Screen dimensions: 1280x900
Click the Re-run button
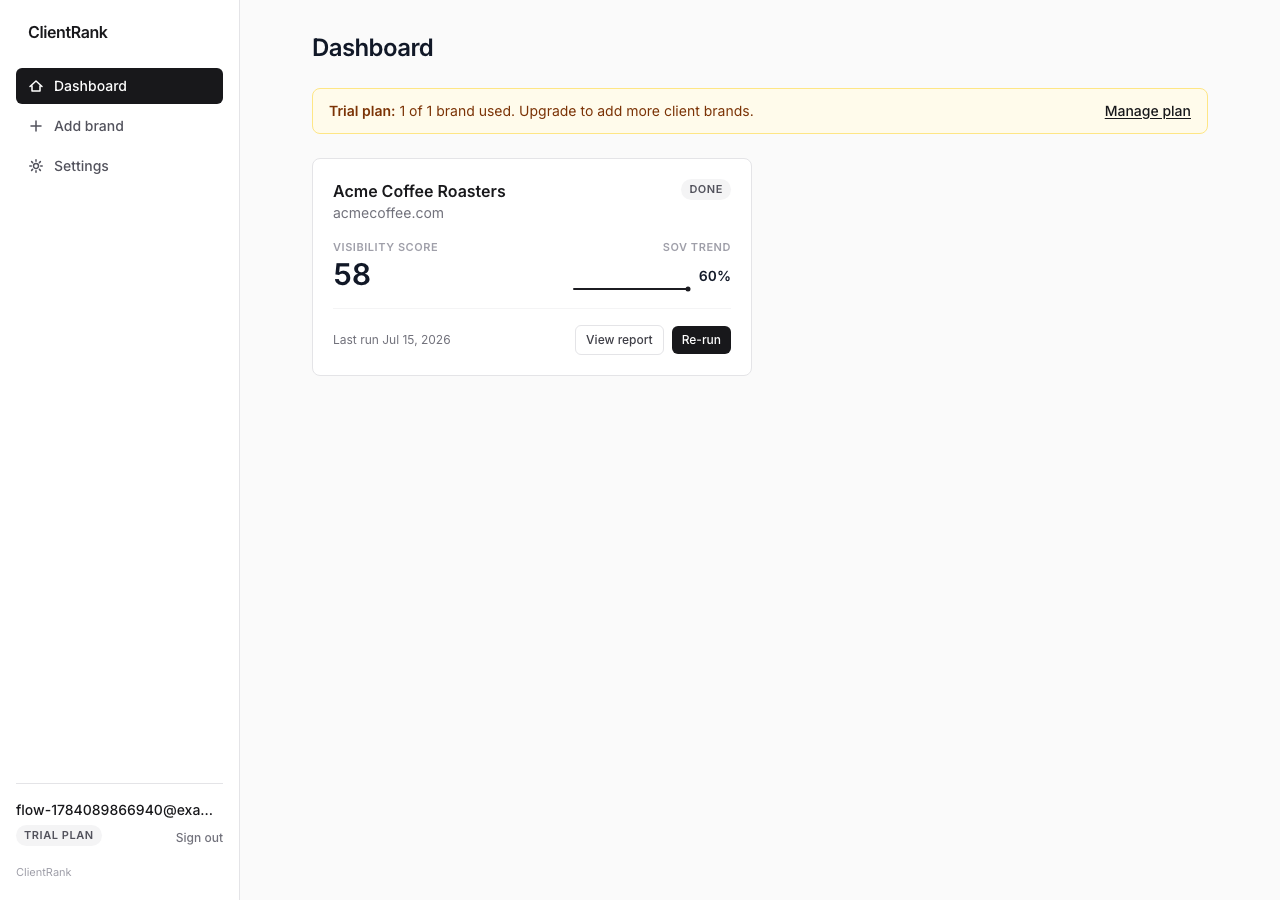pos(701,340)
